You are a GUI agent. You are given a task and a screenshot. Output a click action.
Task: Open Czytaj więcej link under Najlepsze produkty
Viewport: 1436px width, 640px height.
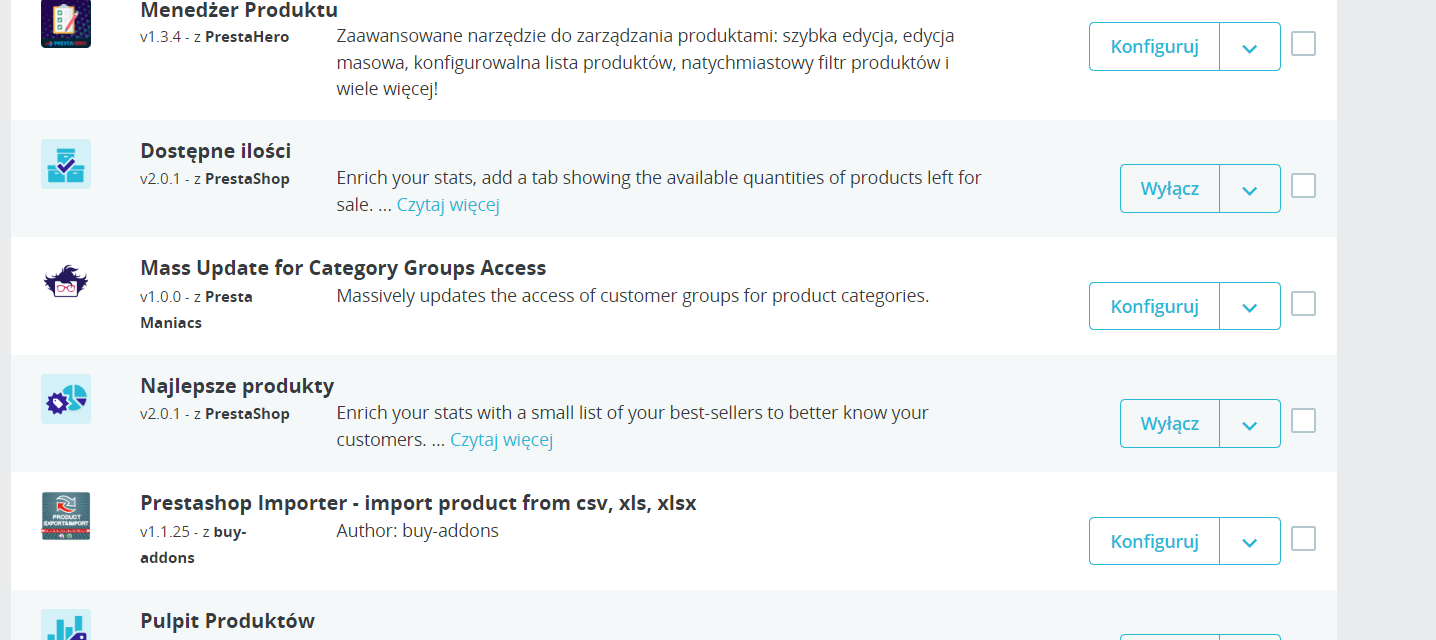501,440
